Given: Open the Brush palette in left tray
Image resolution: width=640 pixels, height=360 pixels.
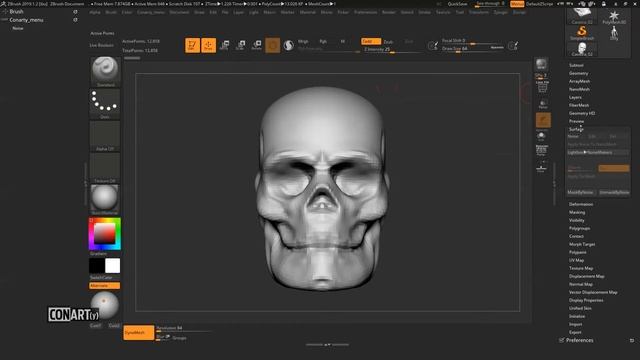Looking at the screenshot, I should (16, 11).
